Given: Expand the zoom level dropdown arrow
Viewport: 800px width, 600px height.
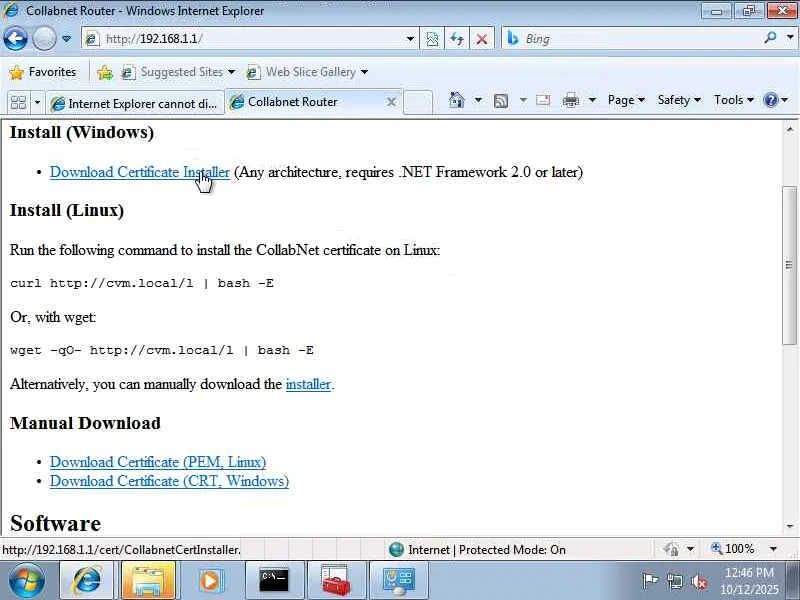Looking at the screenshot, I should (773, 549).
